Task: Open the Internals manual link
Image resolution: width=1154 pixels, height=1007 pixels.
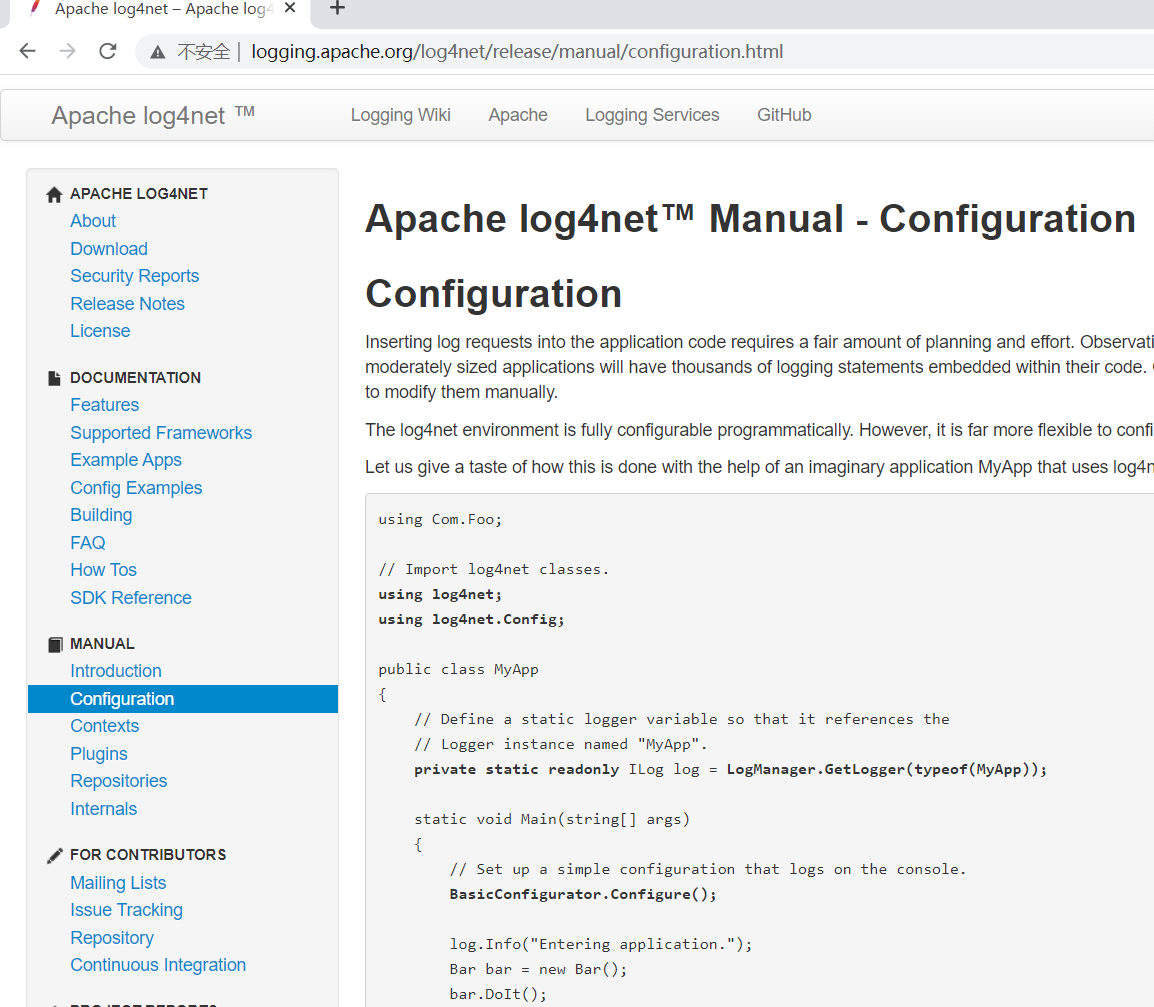Action: pos(104,809)
